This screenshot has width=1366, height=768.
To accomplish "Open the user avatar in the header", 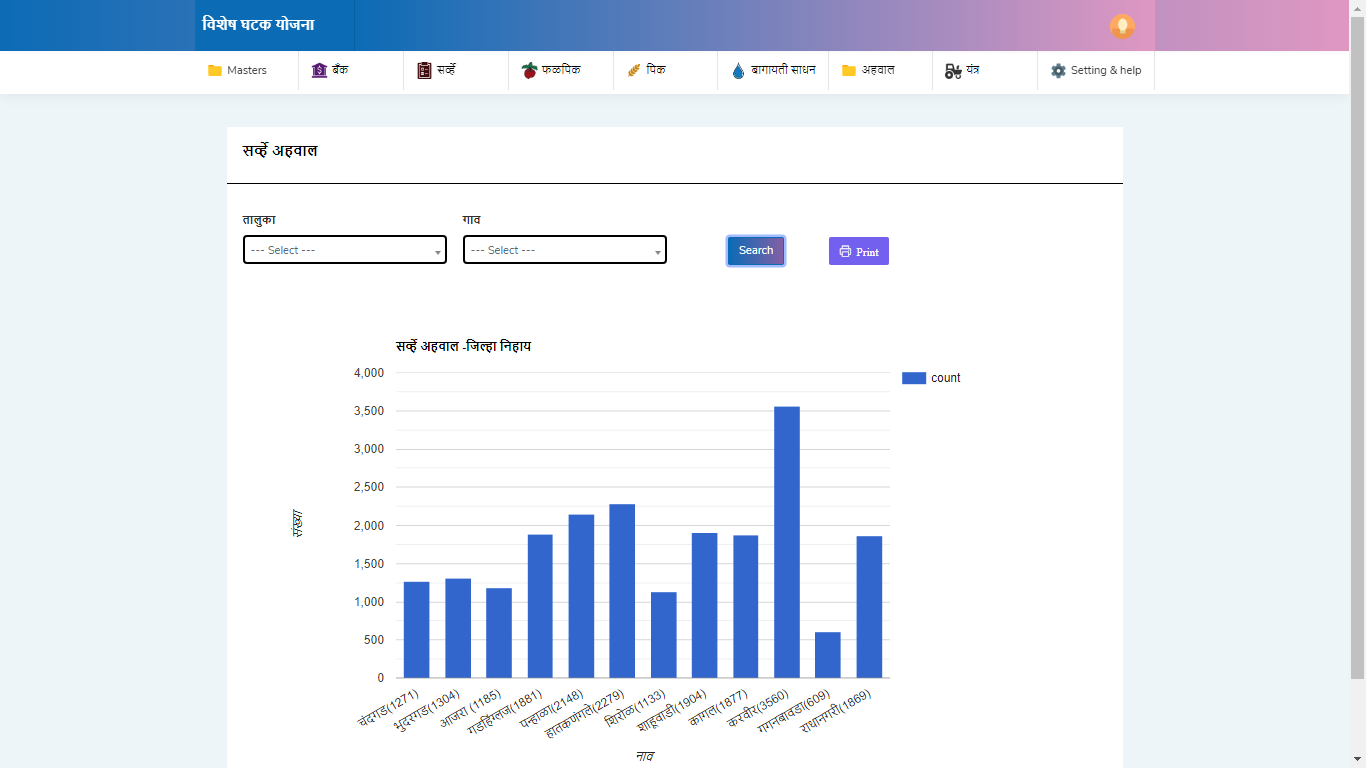I will pos(1122,26).
